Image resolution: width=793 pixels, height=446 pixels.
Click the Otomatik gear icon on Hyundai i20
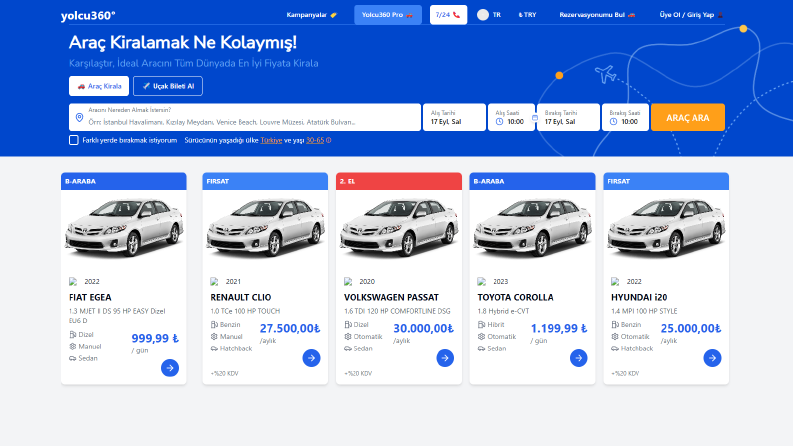click(x=615, y=336)
